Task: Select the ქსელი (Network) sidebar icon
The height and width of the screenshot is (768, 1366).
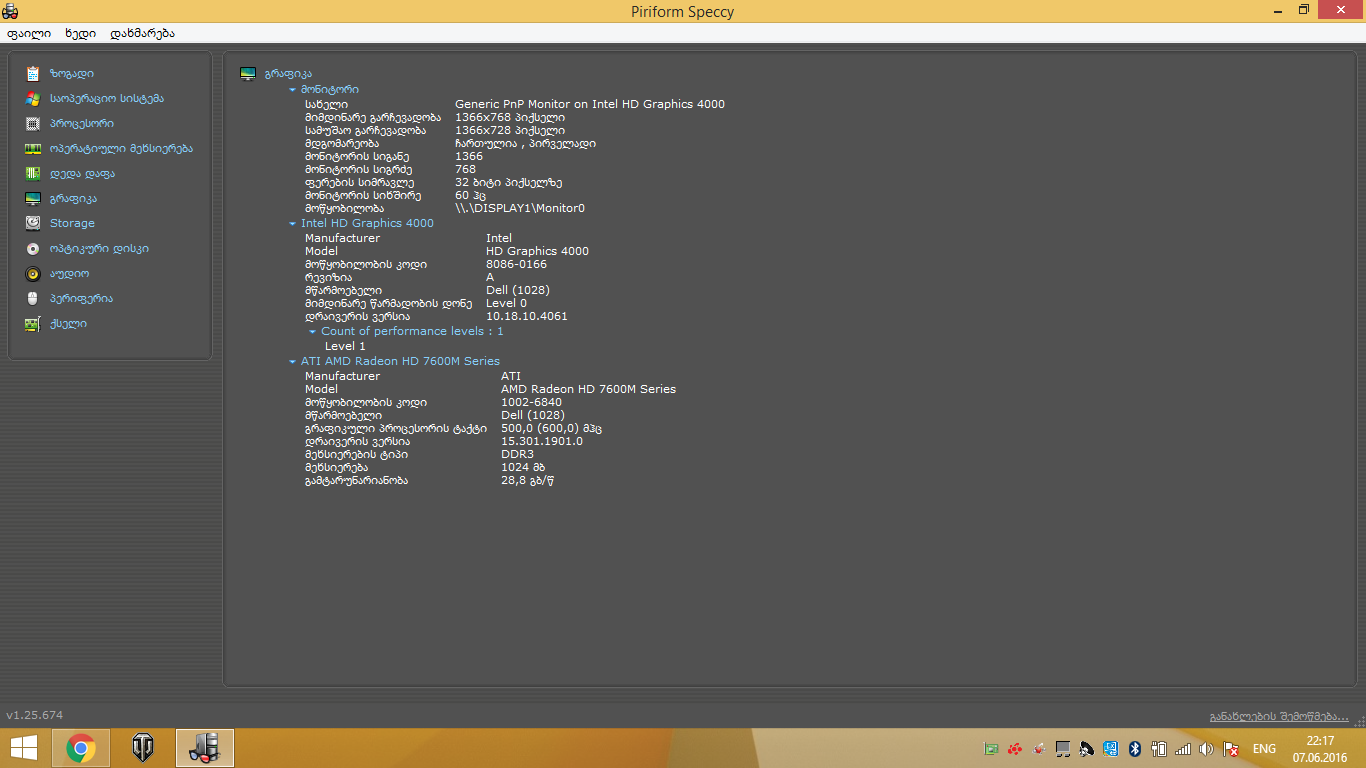Action: click(x=33, y=324)
